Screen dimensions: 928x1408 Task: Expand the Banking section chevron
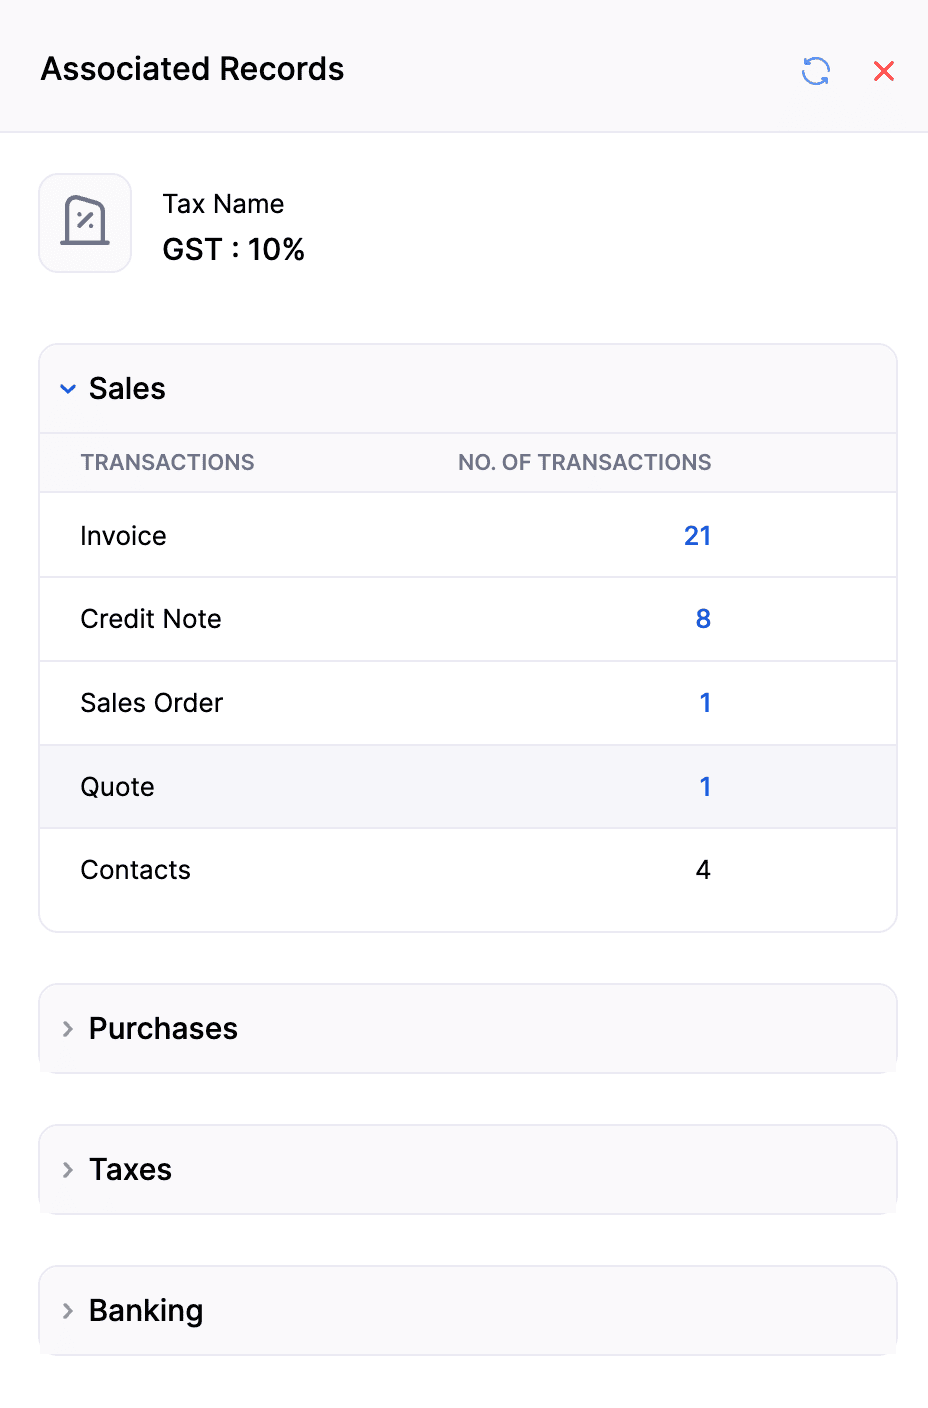68,1311
